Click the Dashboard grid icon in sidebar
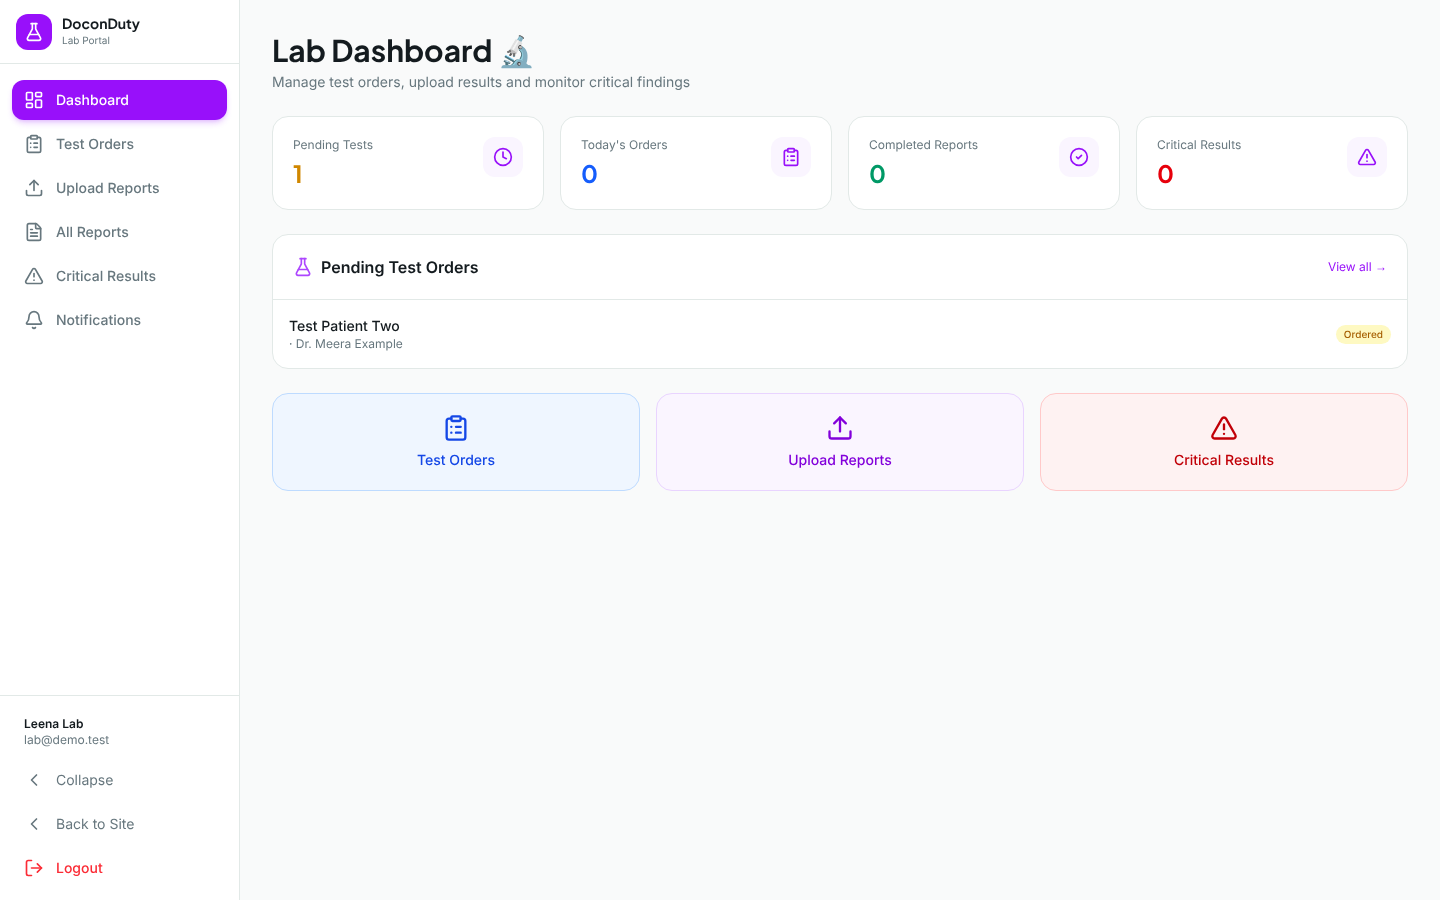 [34, 100]
